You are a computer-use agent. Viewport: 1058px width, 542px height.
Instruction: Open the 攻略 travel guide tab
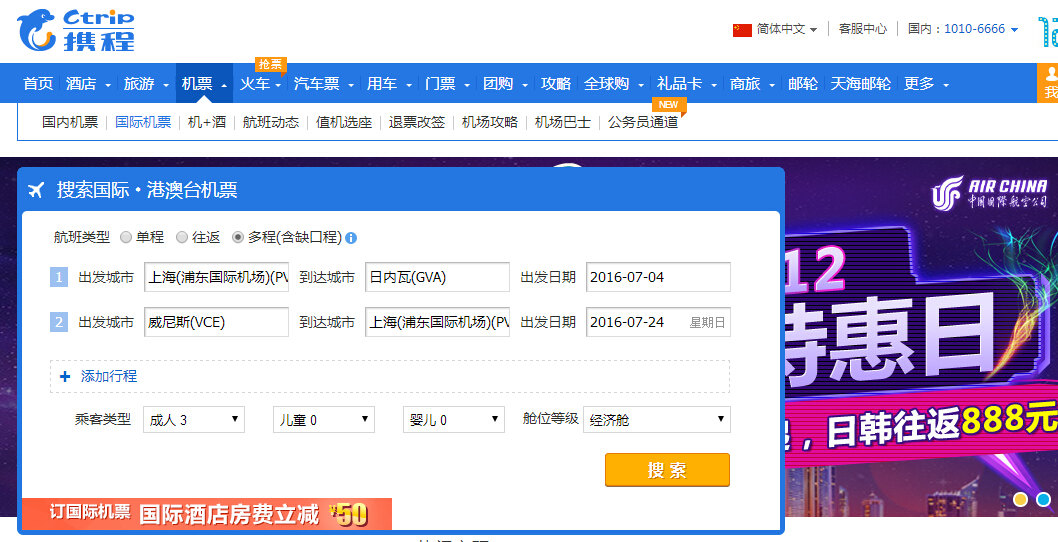tap(556, 84)
